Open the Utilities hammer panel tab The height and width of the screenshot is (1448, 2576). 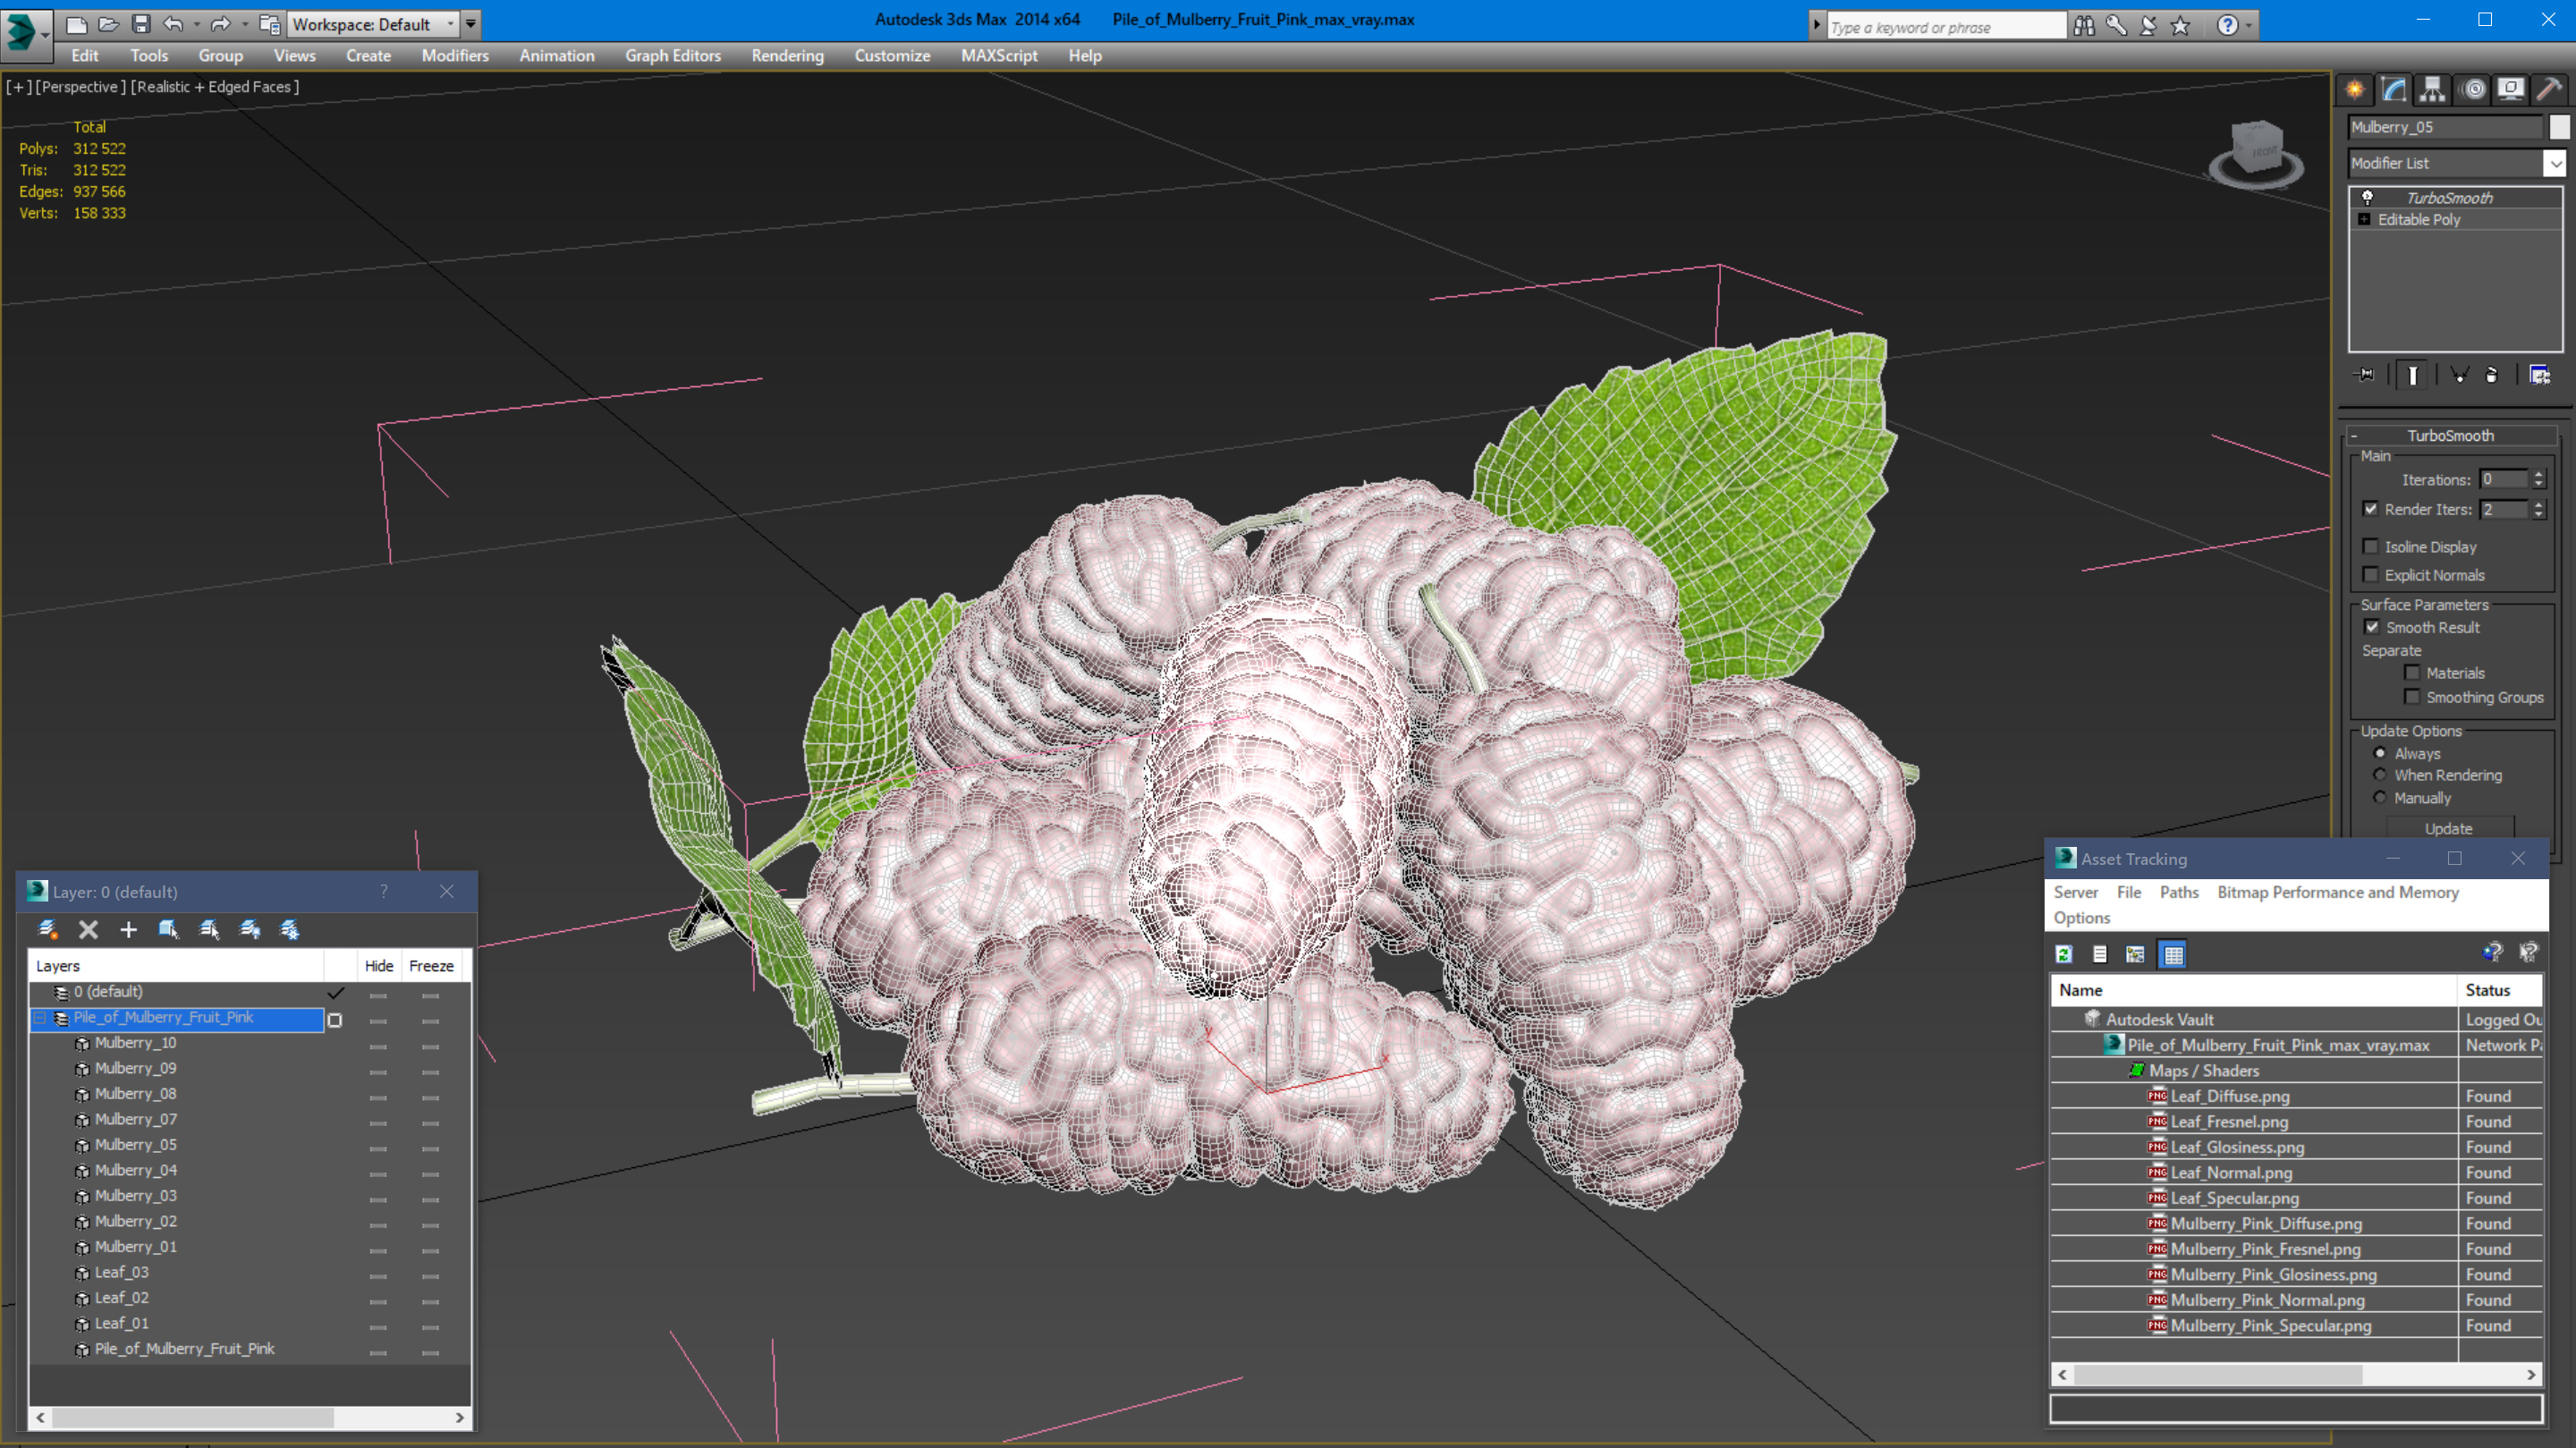pyautogui.click(x=2549, y=90)
